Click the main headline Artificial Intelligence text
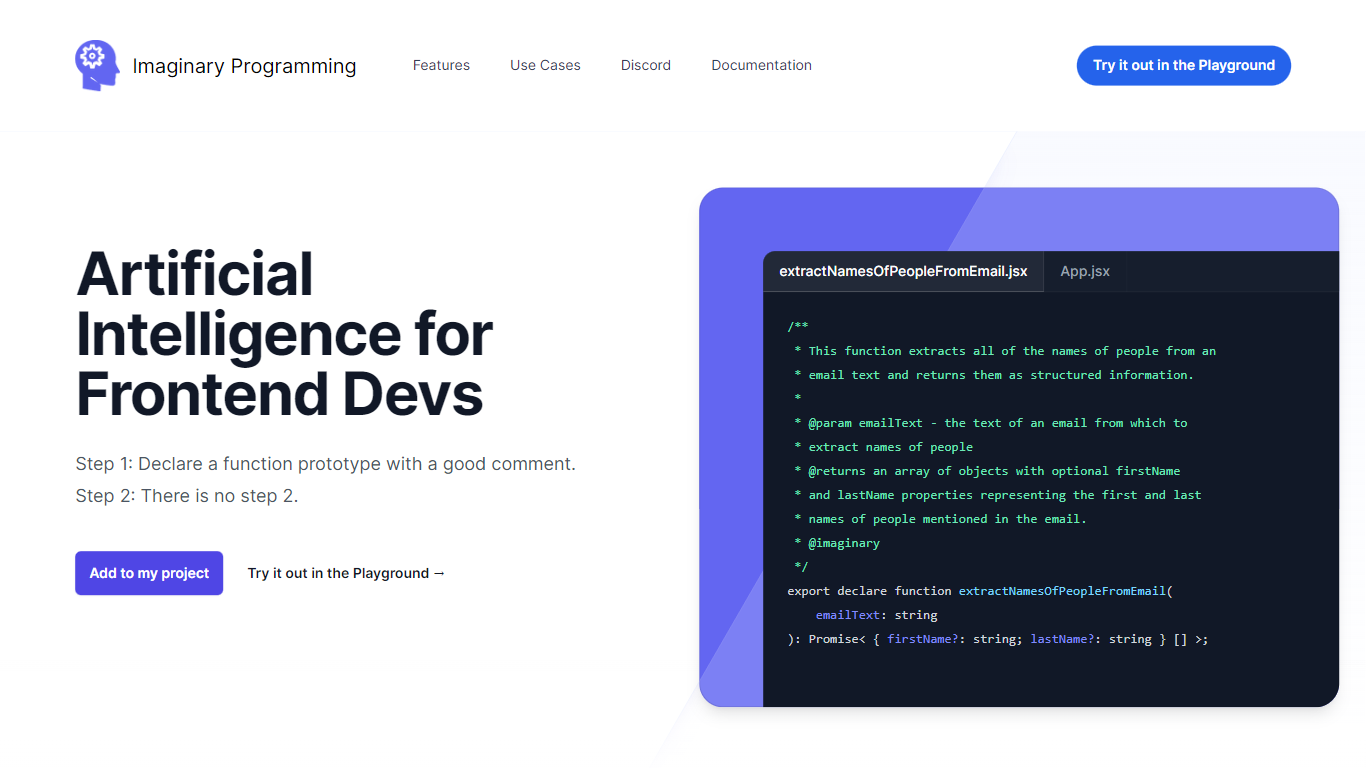Screen dimensions: 1366x768 coord(284,333)
